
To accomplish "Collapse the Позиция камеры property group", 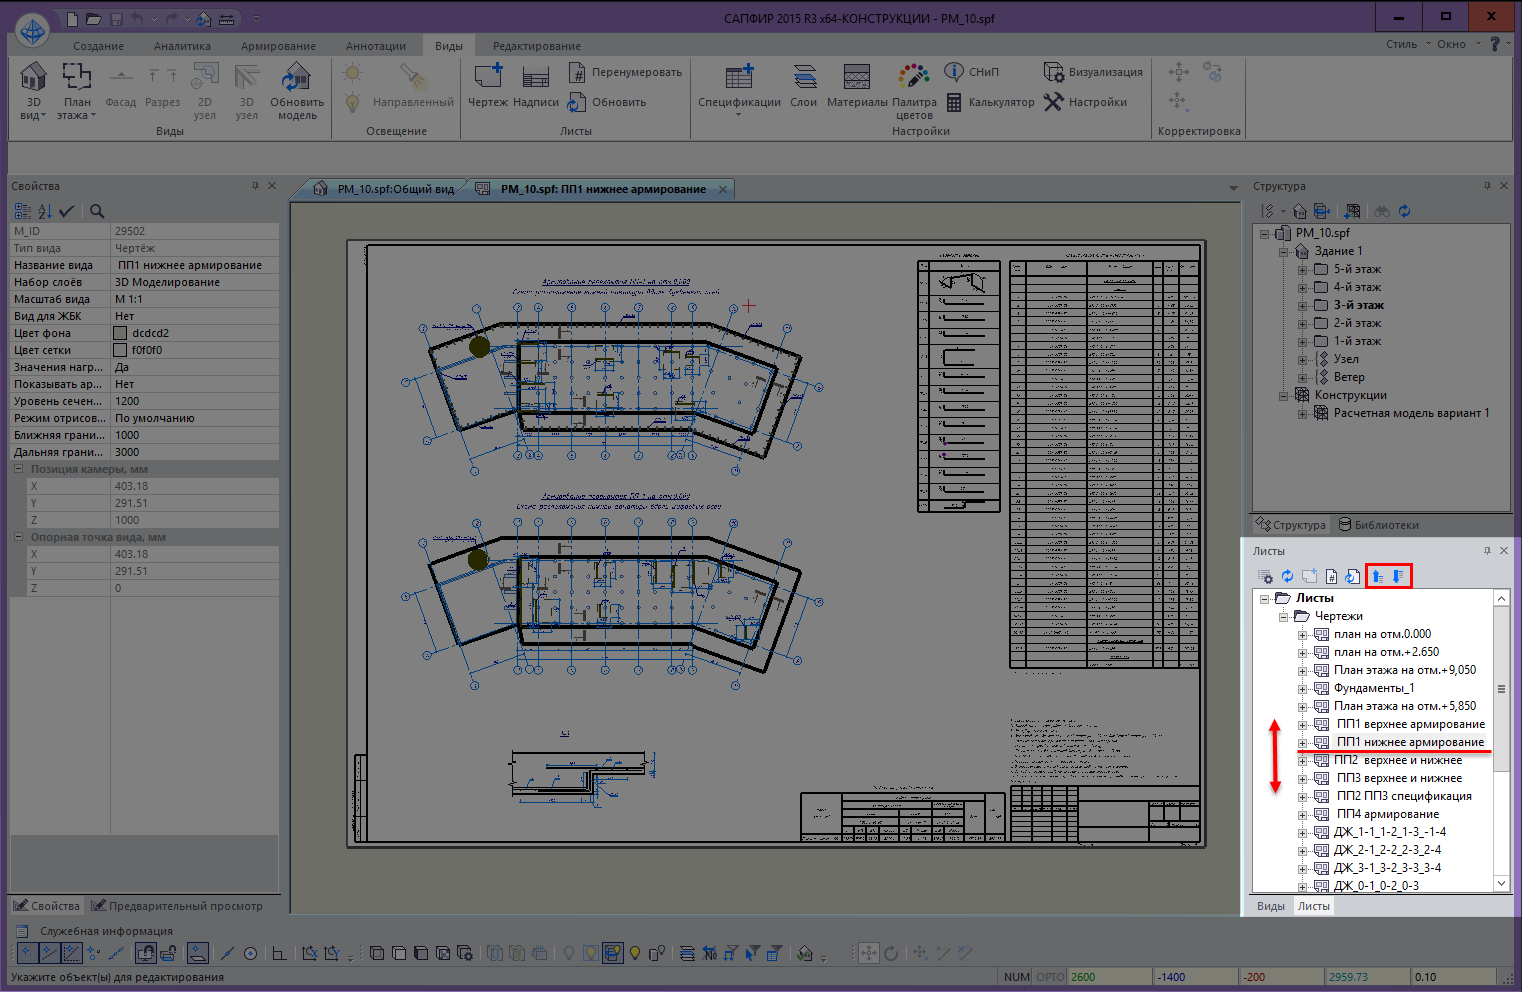I will click(x=19, y=469).
